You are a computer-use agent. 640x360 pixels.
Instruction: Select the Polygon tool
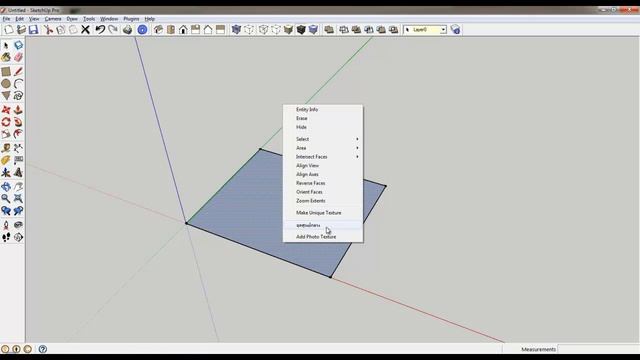pos(6,96)
